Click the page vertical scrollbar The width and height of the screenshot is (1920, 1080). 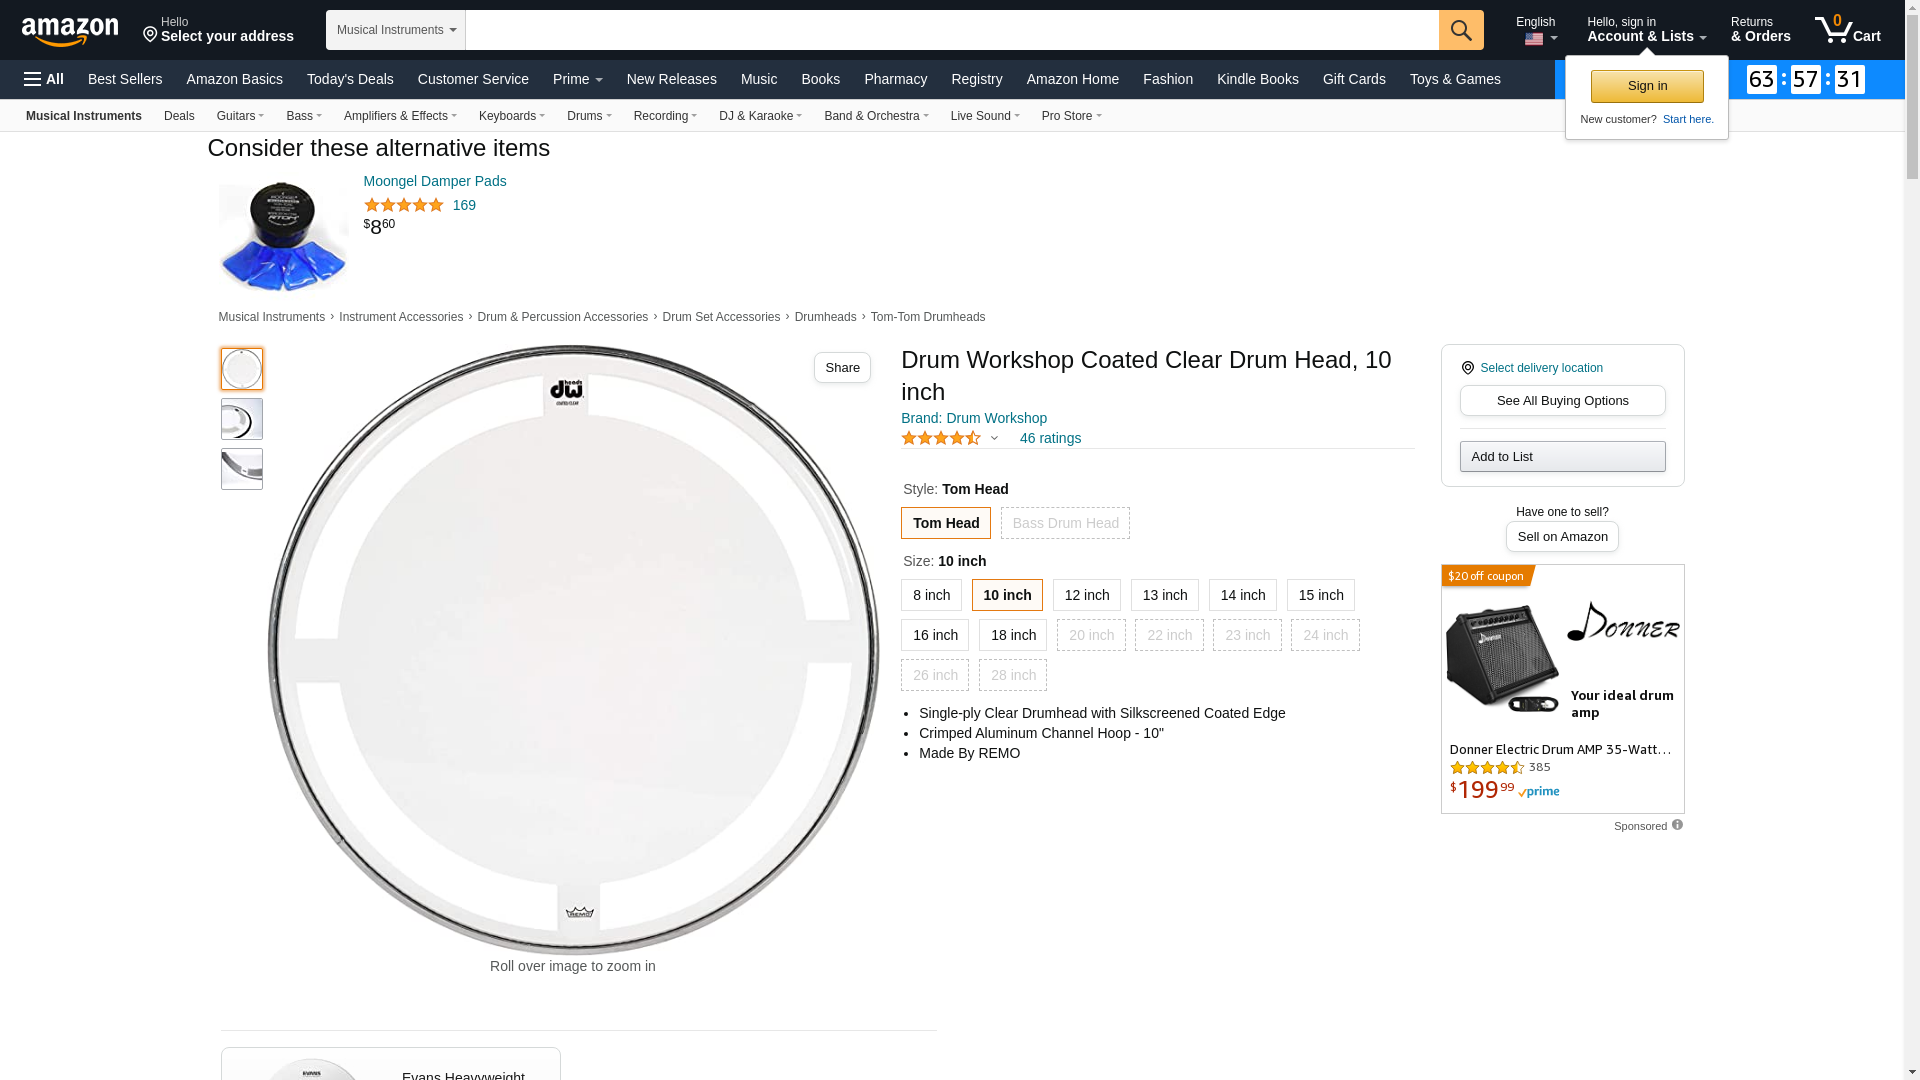pyautogui.click(x=1912, y=540)
